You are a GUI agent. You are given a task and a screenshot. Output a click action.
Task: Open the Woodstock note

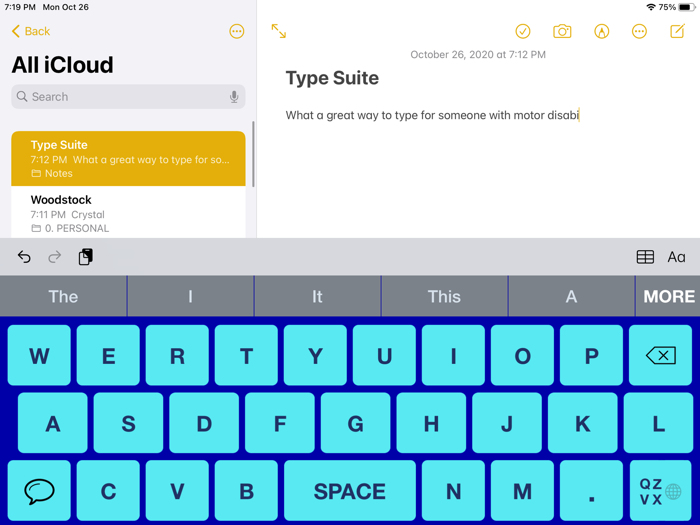pos(128,212)
